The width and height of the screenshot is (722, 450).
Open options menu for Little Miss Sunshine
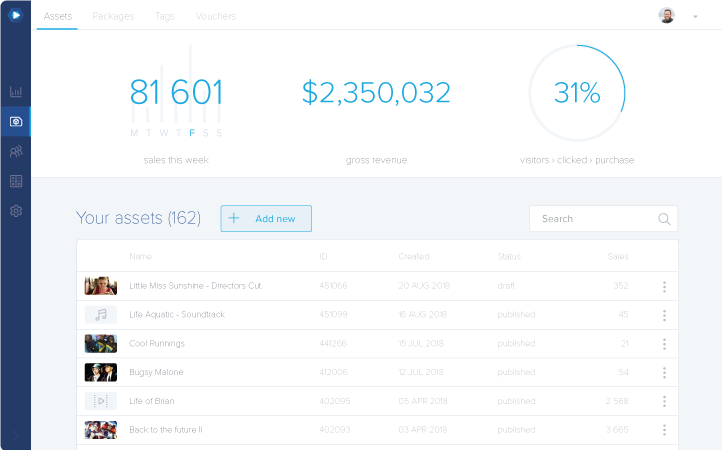point(664,286)
